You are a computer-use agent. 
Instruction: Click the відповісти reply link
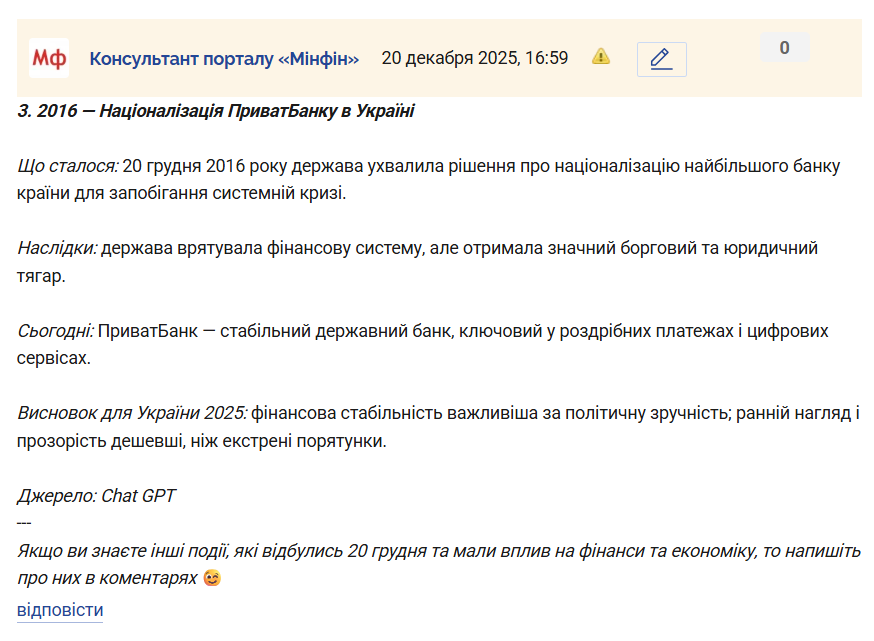pos(60,610)
